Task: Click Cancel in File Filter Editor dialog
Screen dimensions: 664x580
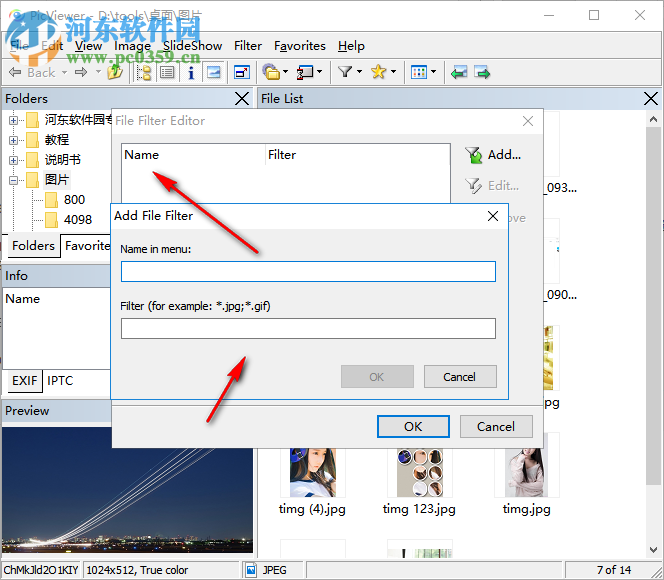Action: (x=496, y=426)
